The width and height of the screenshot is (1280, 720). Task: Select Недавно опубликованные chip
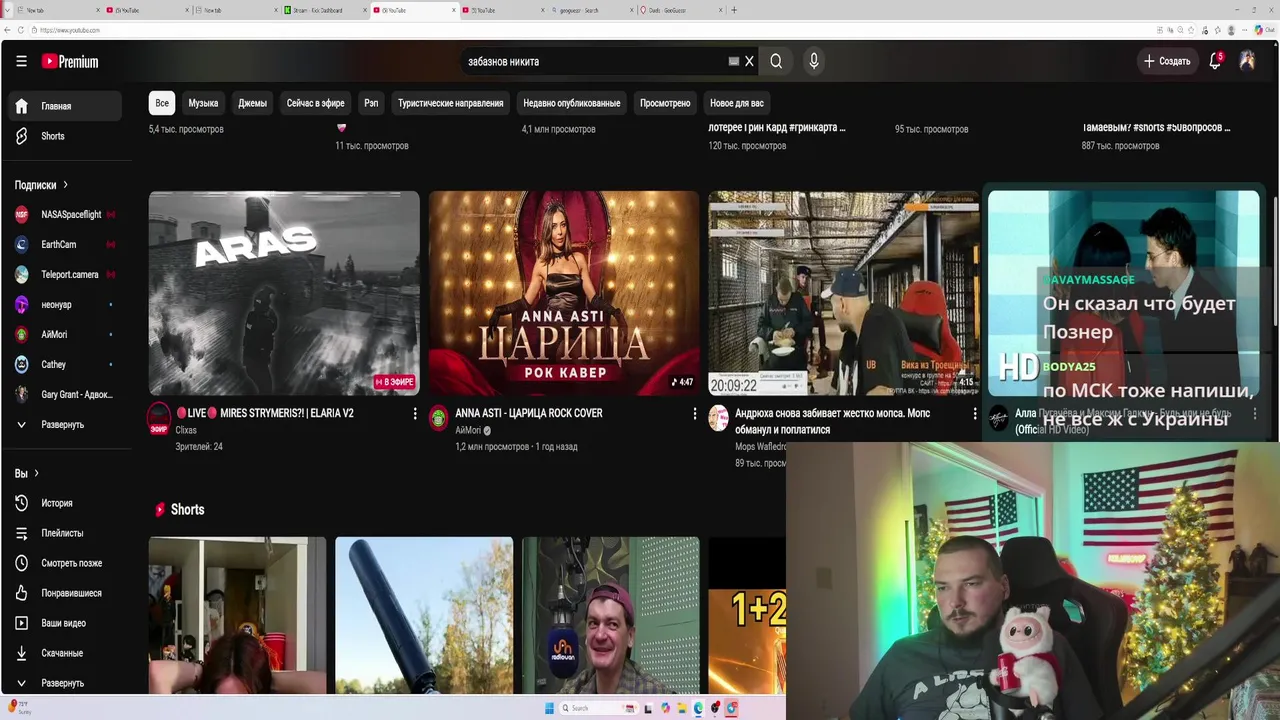click(x=571, y=103)
